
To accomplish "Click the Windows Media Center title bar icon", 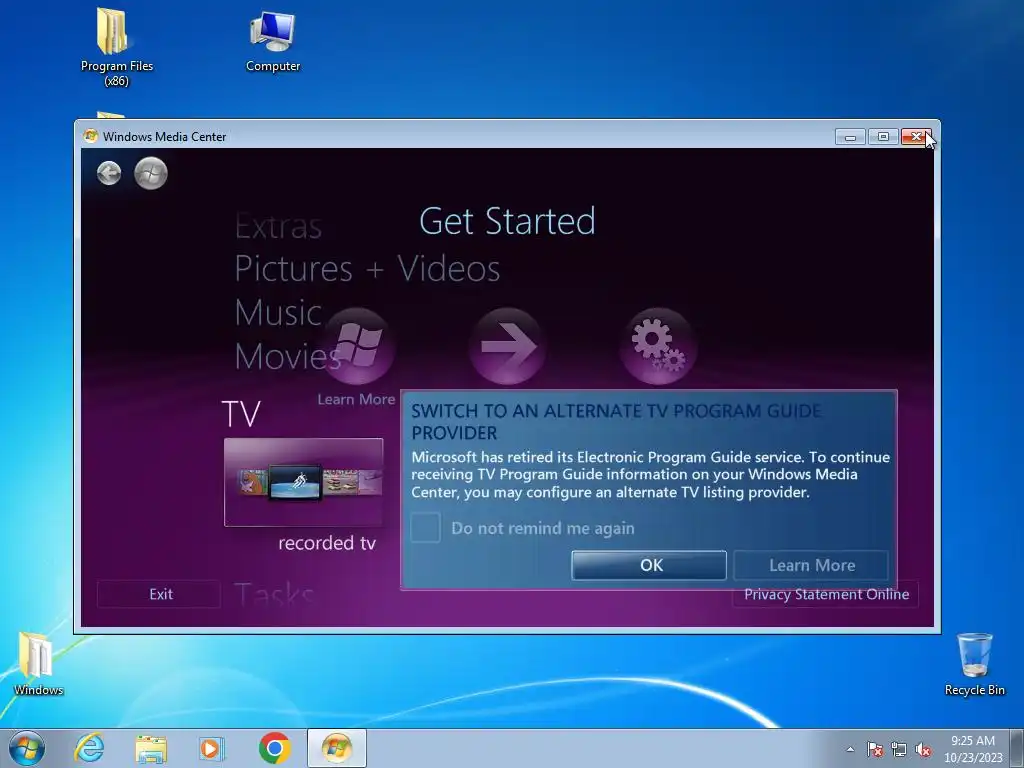I will (91, 136).
